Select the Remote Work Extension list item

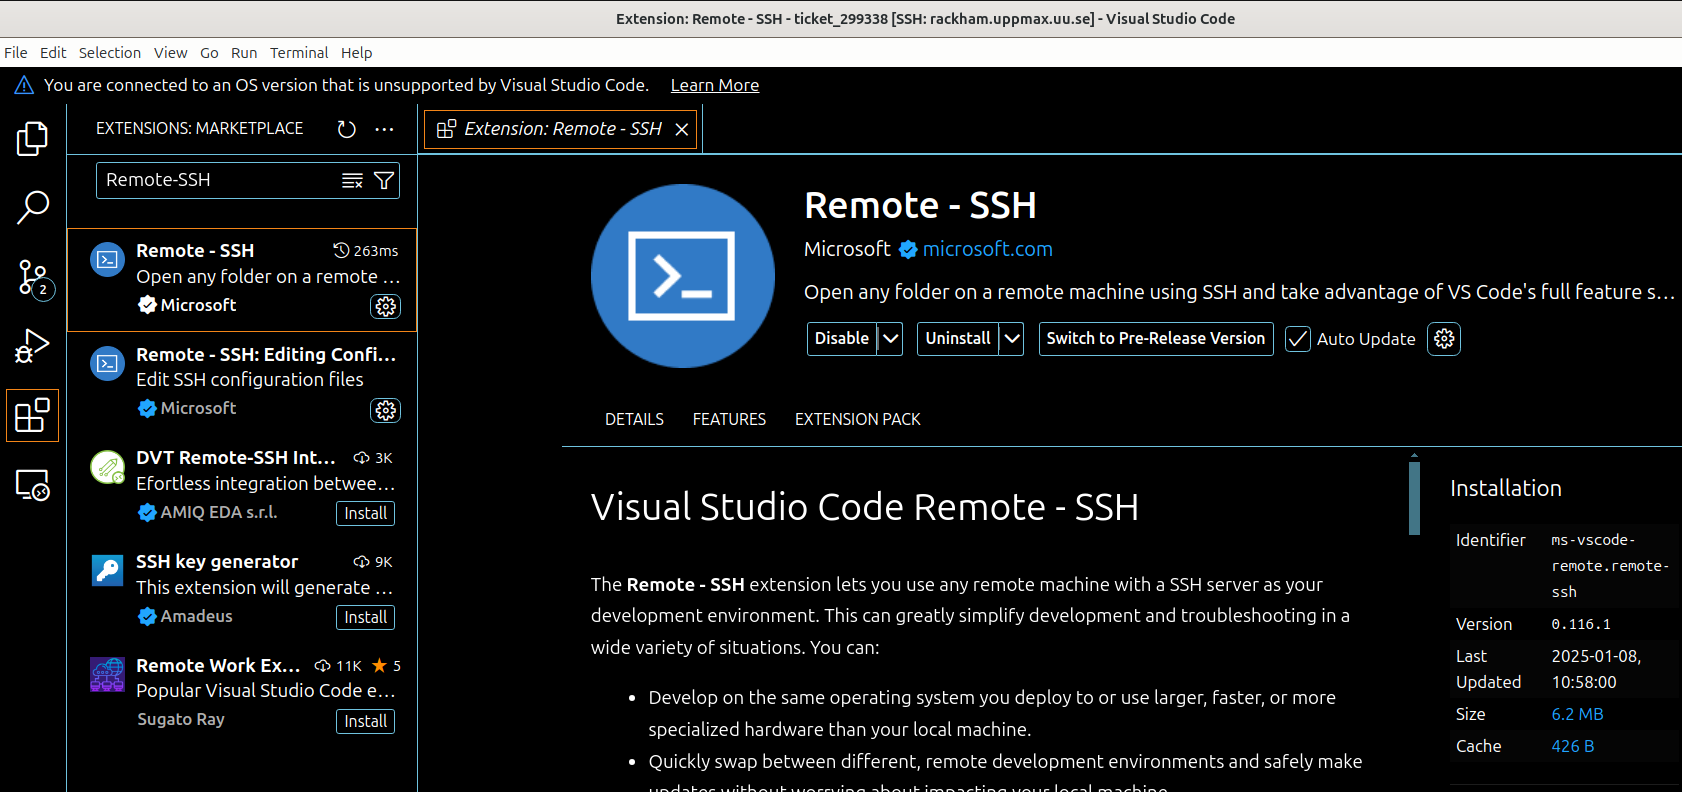(242, 696)
